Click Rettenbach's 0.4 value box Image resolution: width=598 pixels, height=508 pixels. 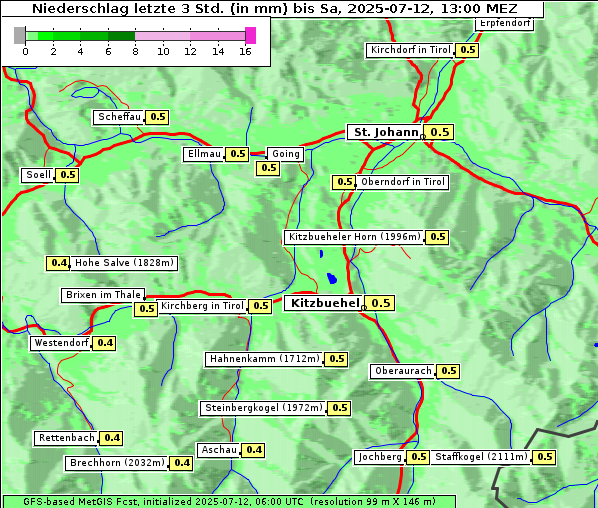pos(111,438)
